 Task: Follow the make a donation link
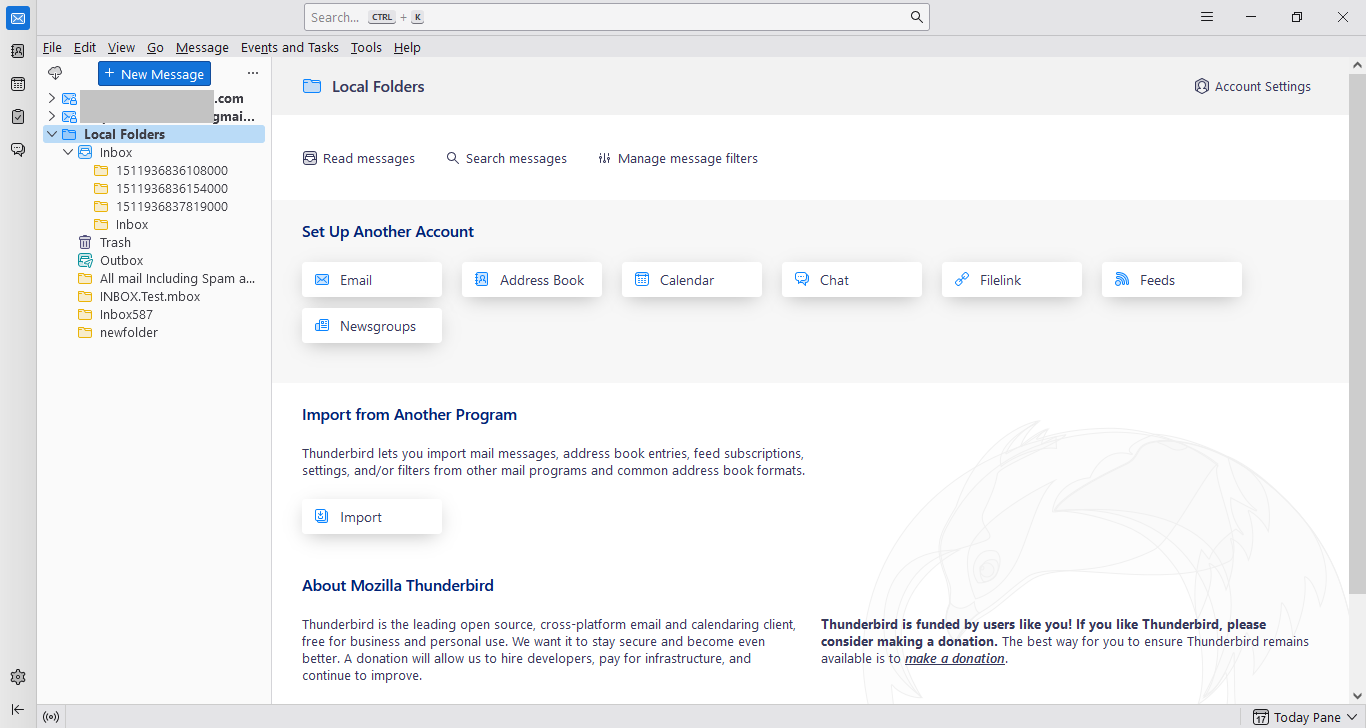(954, 658)
